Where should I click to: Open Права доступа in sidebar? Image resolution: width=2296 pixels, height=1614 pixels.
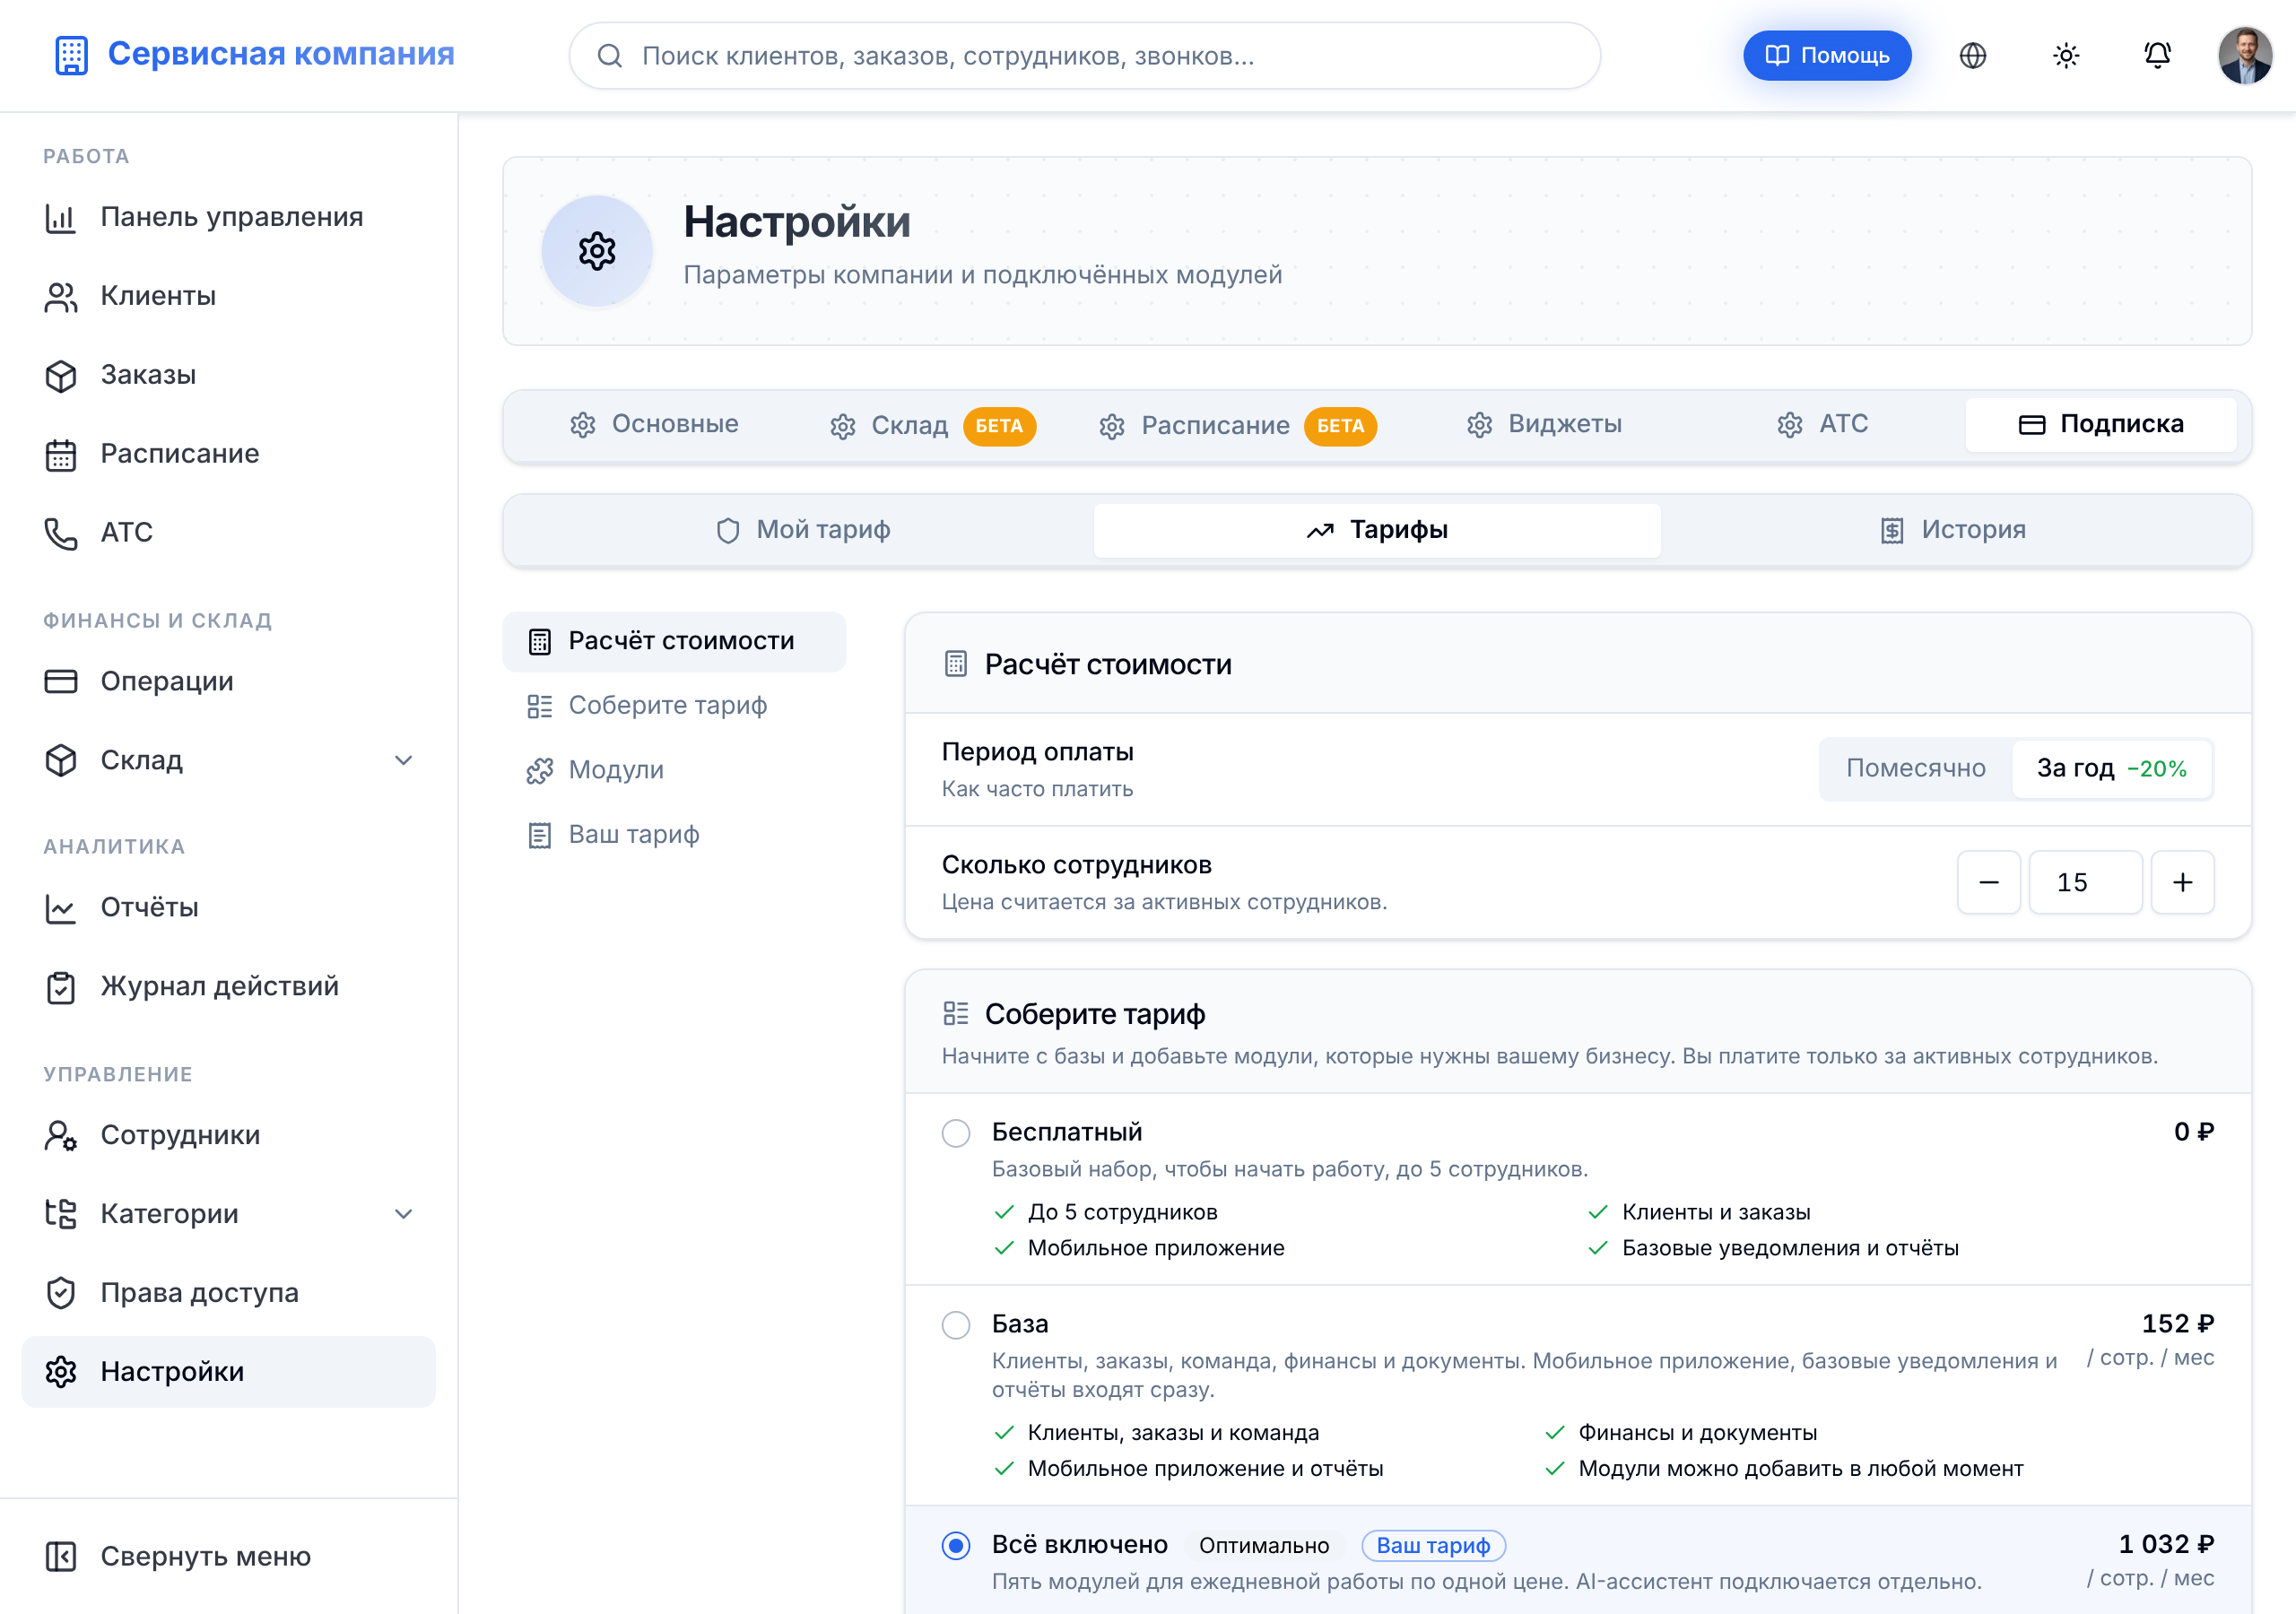[229, 1293]
